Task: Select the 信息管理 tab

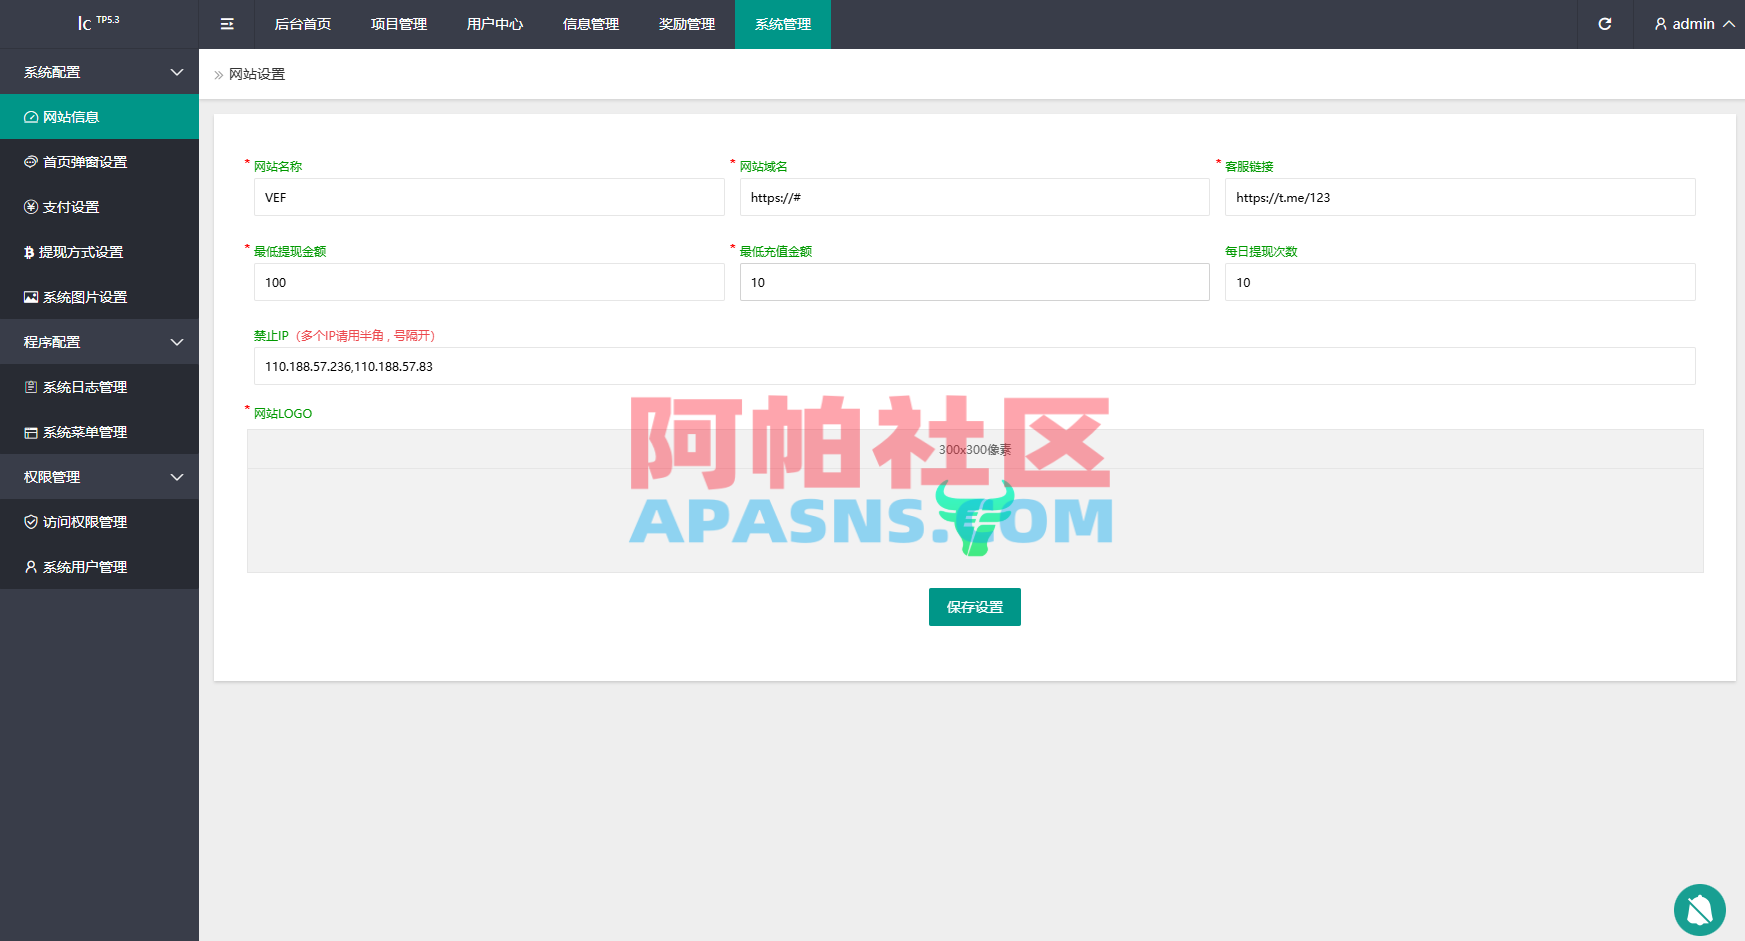Action: click(x=591, y=24)
